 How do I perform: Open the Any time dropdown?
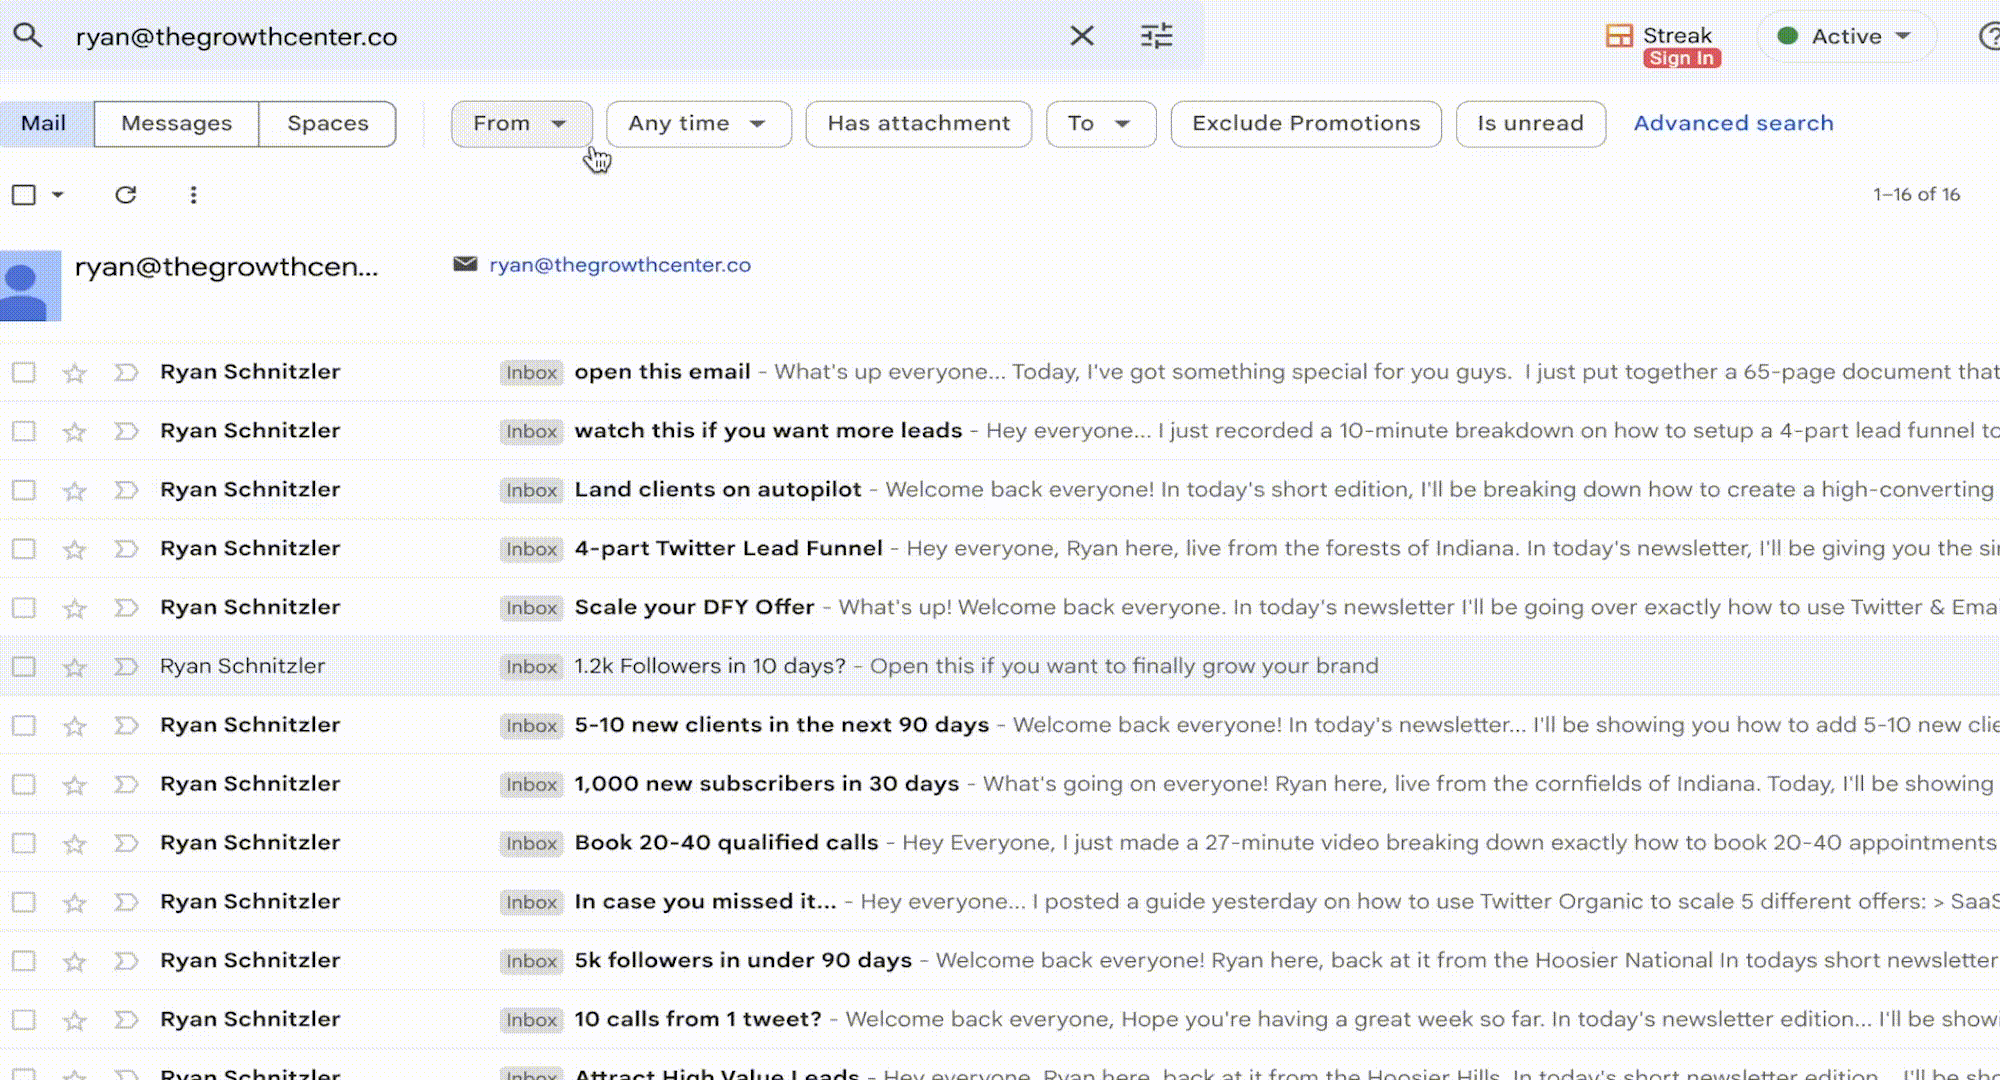697,123
